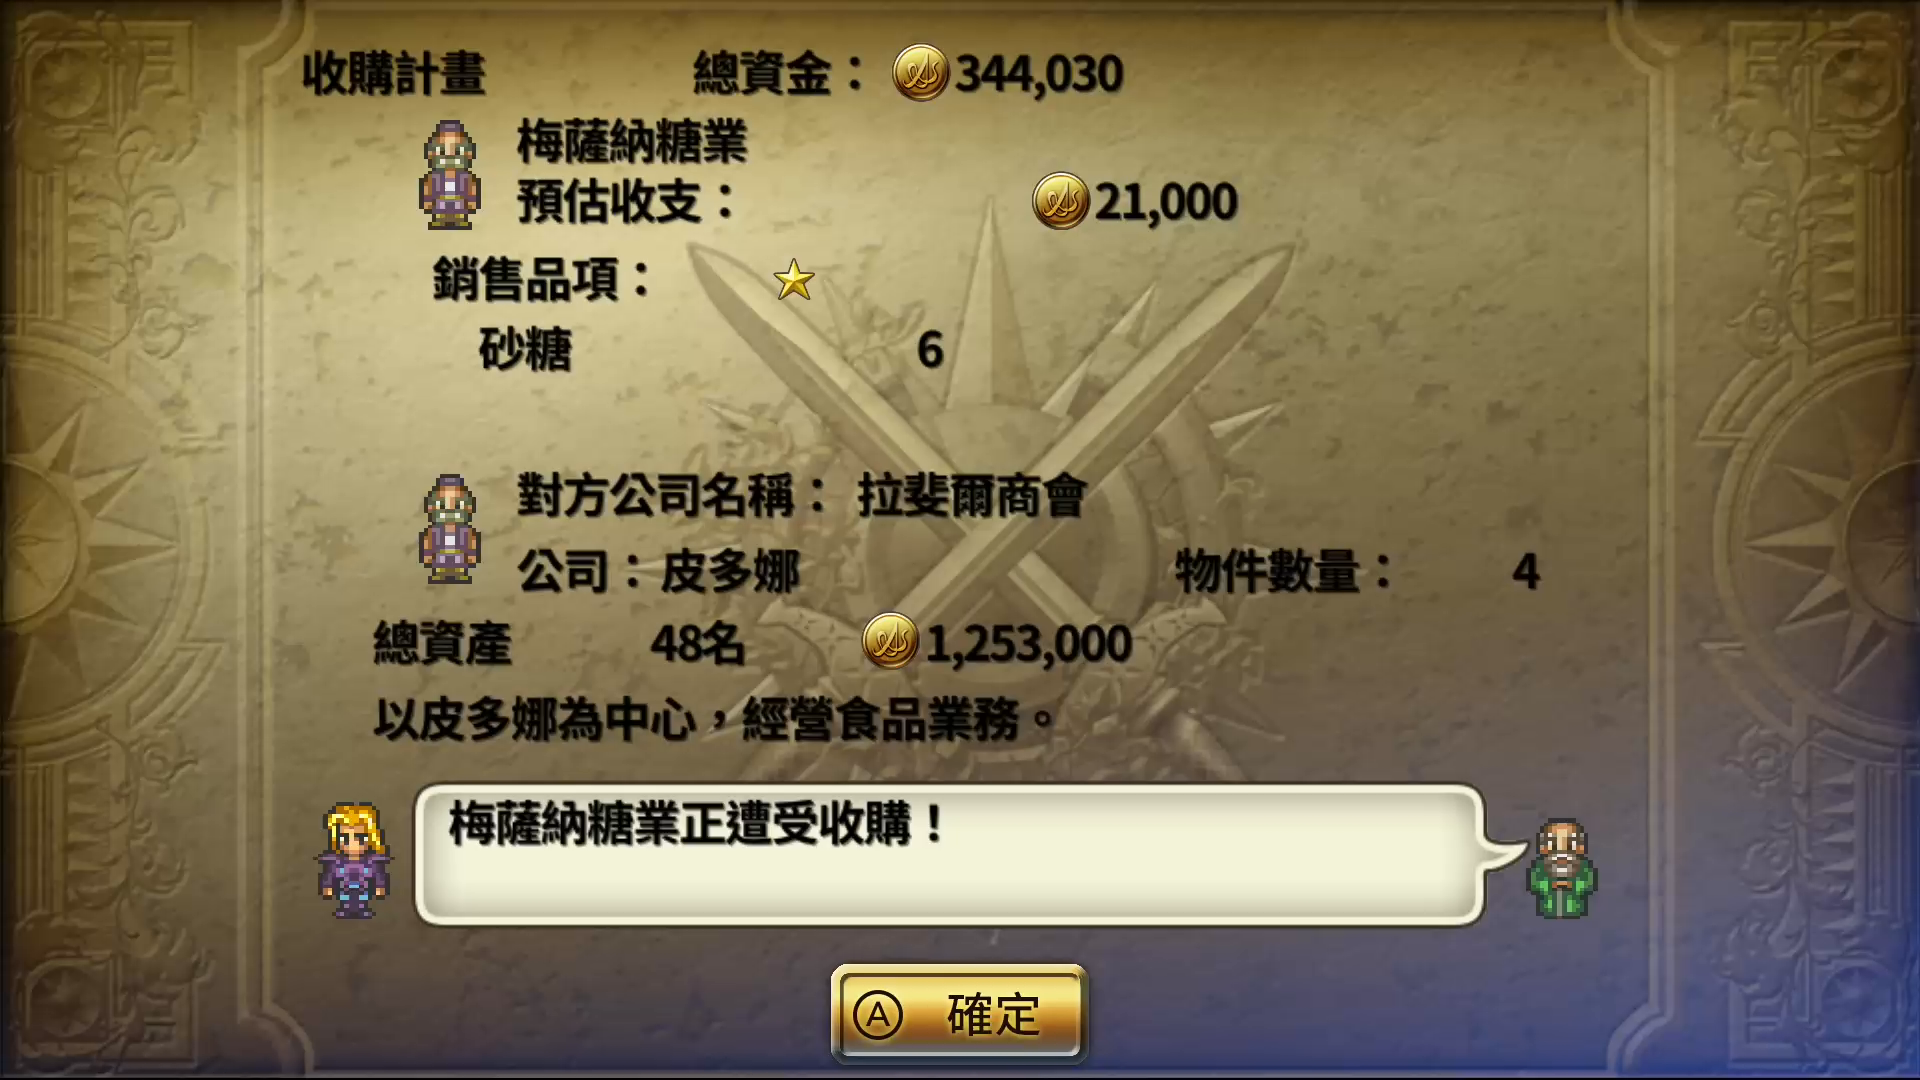Click the yellow star under 銷售品項
Screen dimensions: 1920x1080
(794, 280)
